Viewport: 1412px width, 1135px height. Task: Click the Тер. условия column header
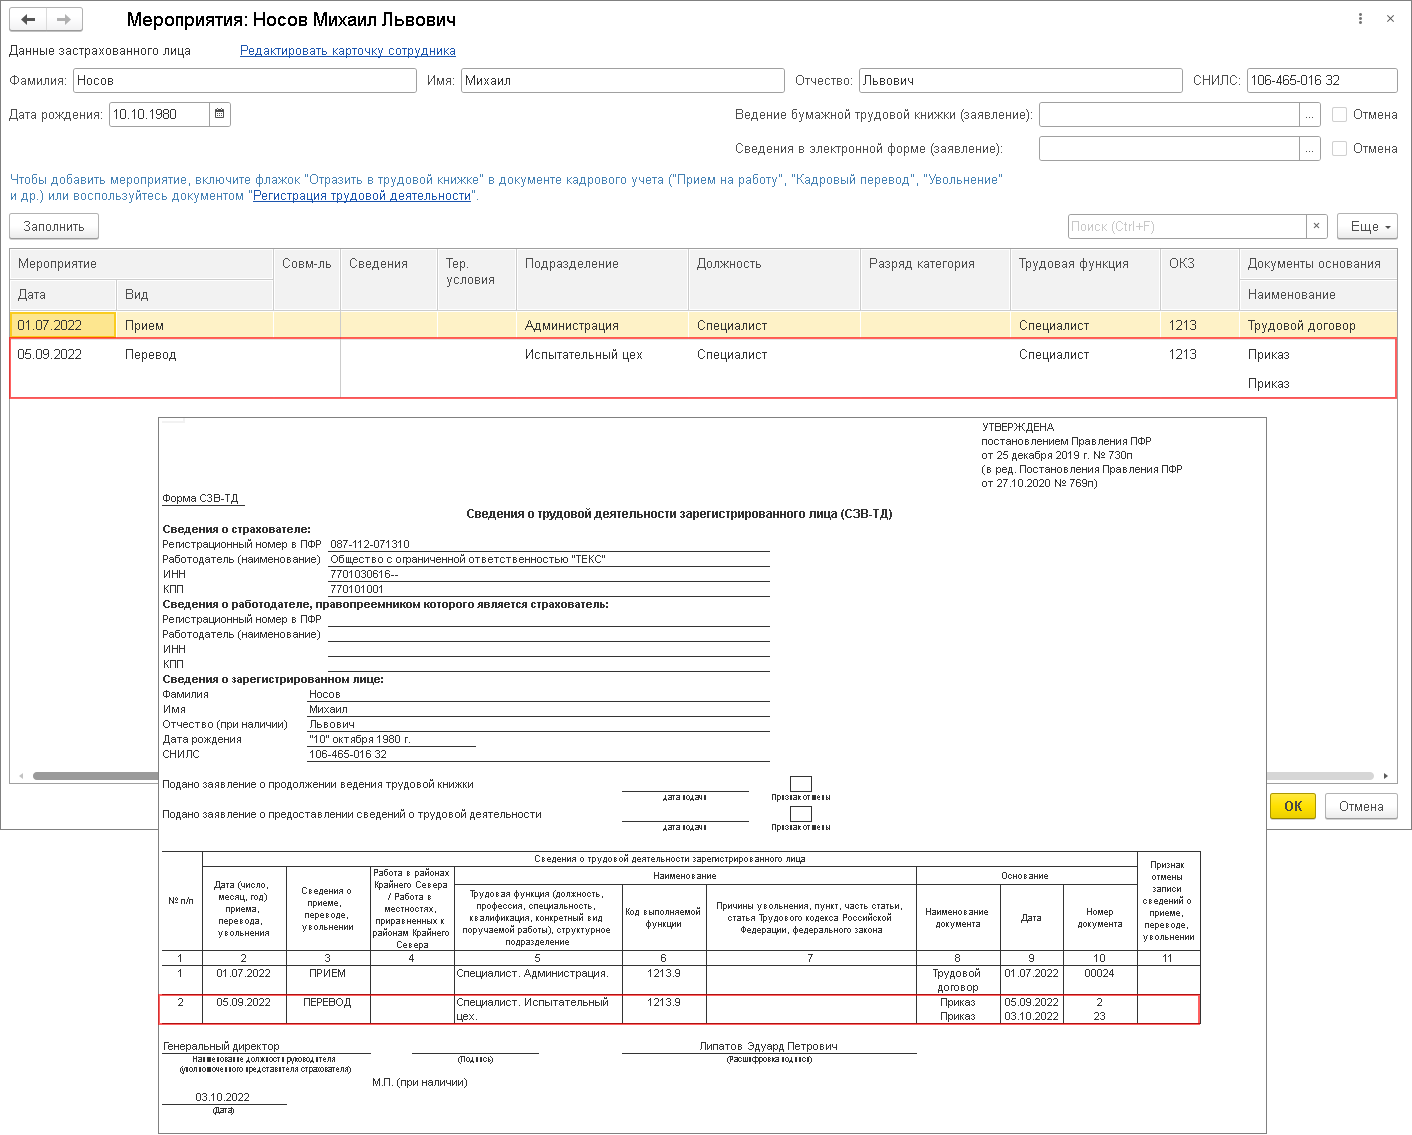pyautogui.click(x=477, y=279)
